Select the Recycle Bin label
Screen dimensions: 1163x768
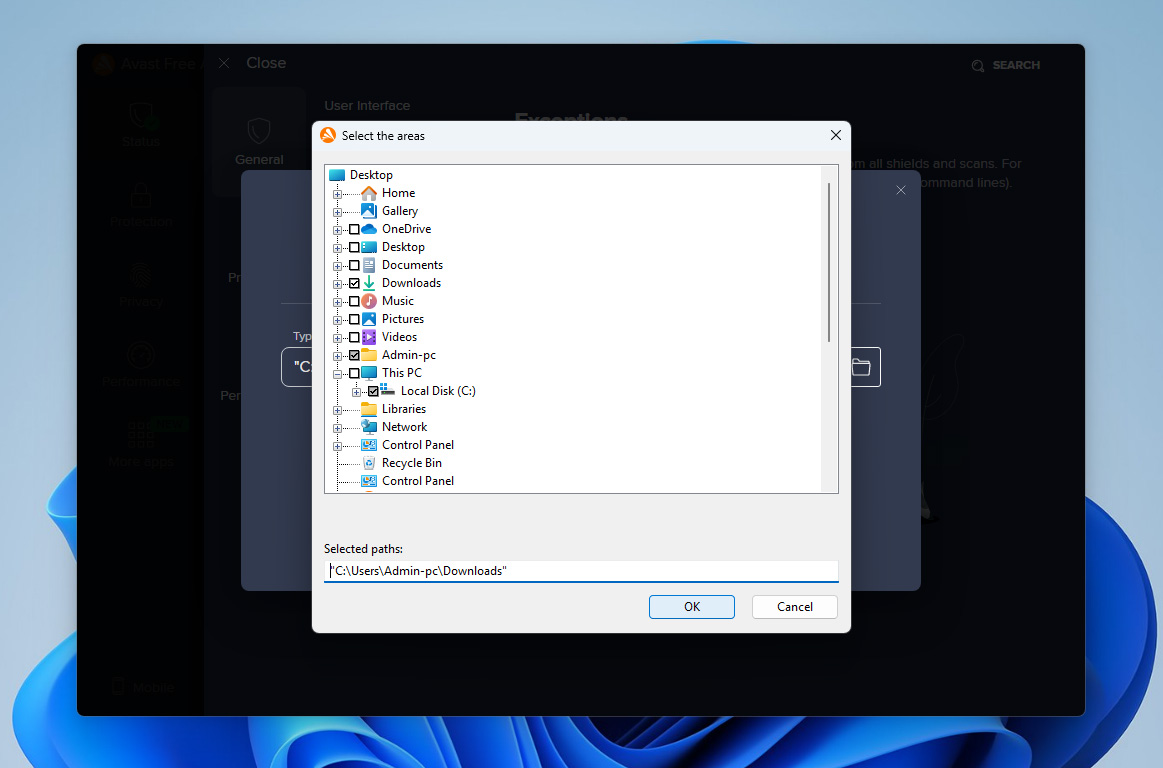412,463
